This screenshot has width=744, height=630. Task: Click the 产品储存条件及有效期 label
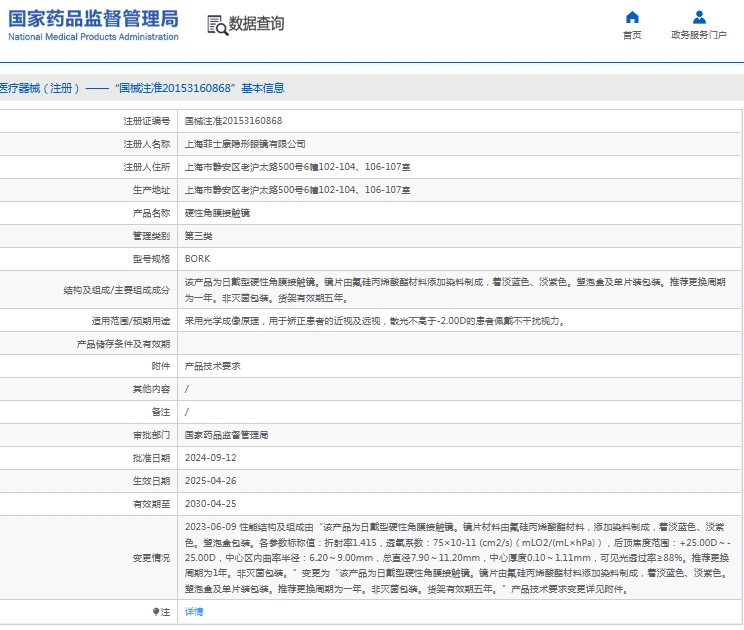click(123, 344)
